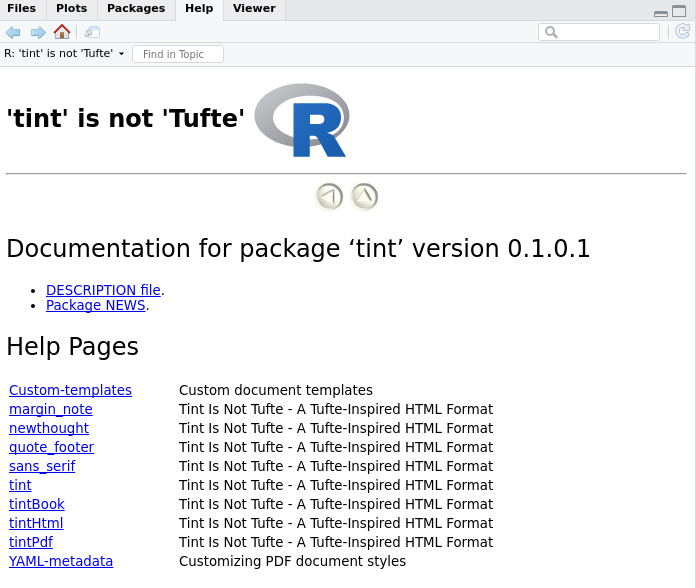The image size is (696, 588).
Task: Open the tintBook help page
Action: (37, 504)
